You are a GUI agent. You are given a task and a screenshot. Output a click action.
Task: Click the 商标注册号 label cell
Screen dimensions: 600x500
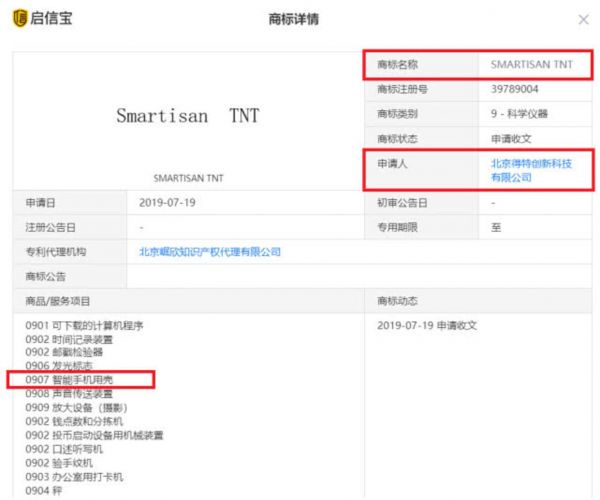tap(421, 89)
